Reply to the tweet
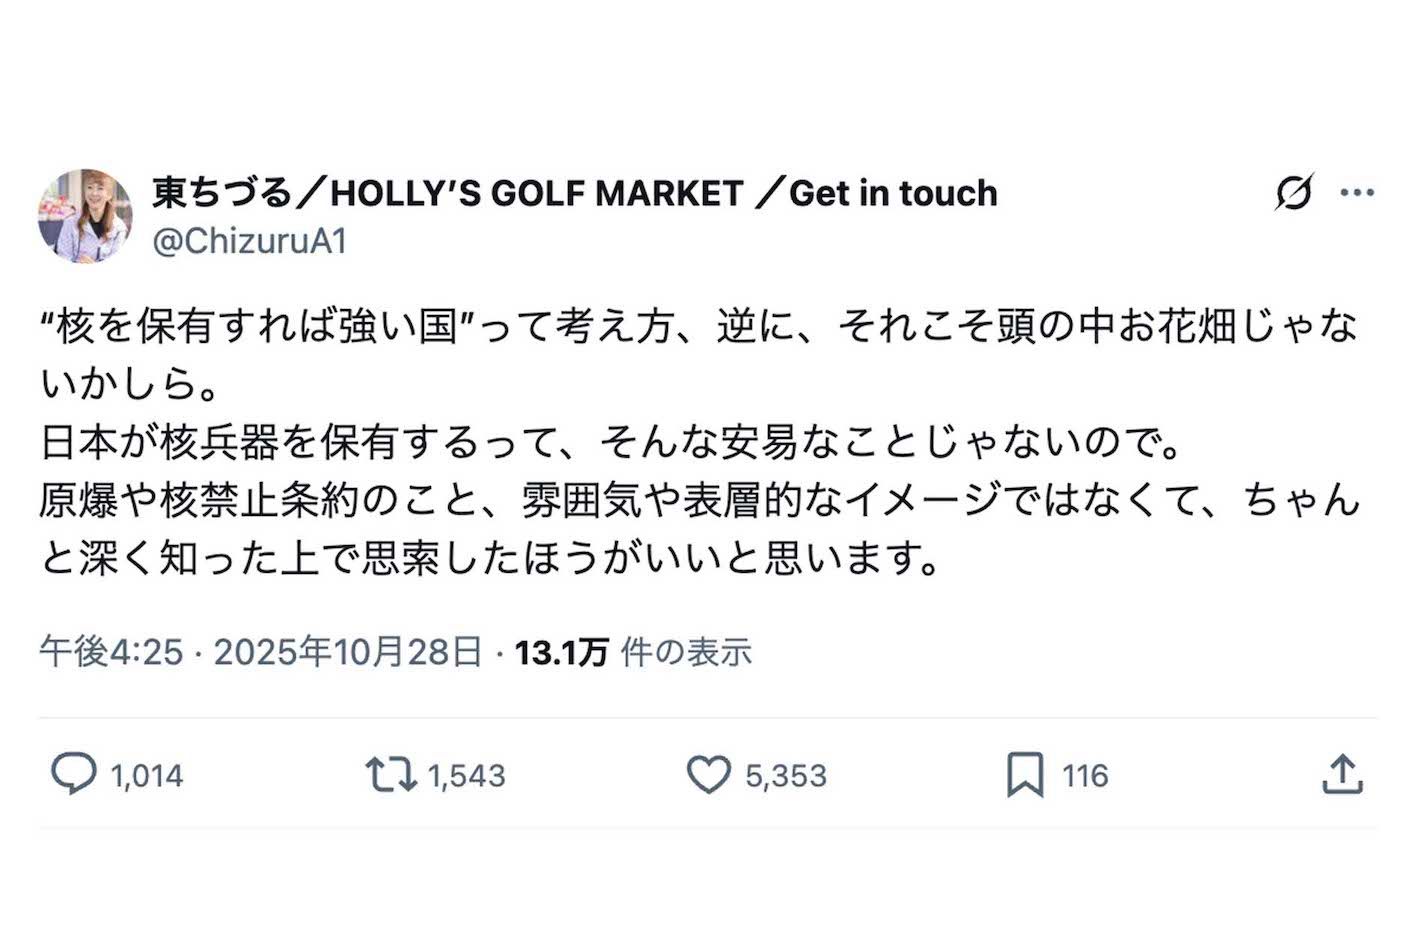 pos(75,774)
